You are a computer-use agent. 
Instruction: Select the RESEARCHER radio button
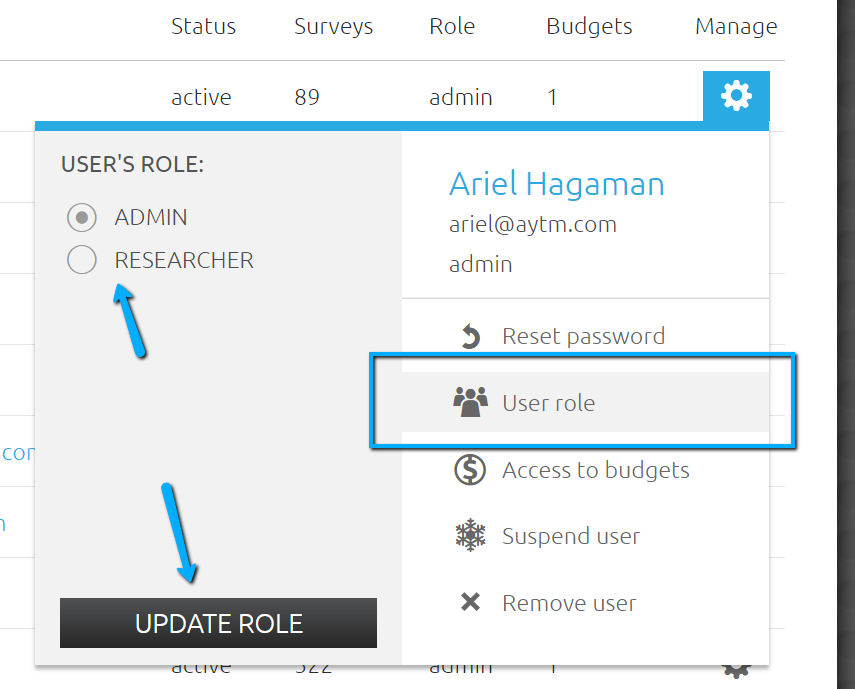(x=82, y=260)
